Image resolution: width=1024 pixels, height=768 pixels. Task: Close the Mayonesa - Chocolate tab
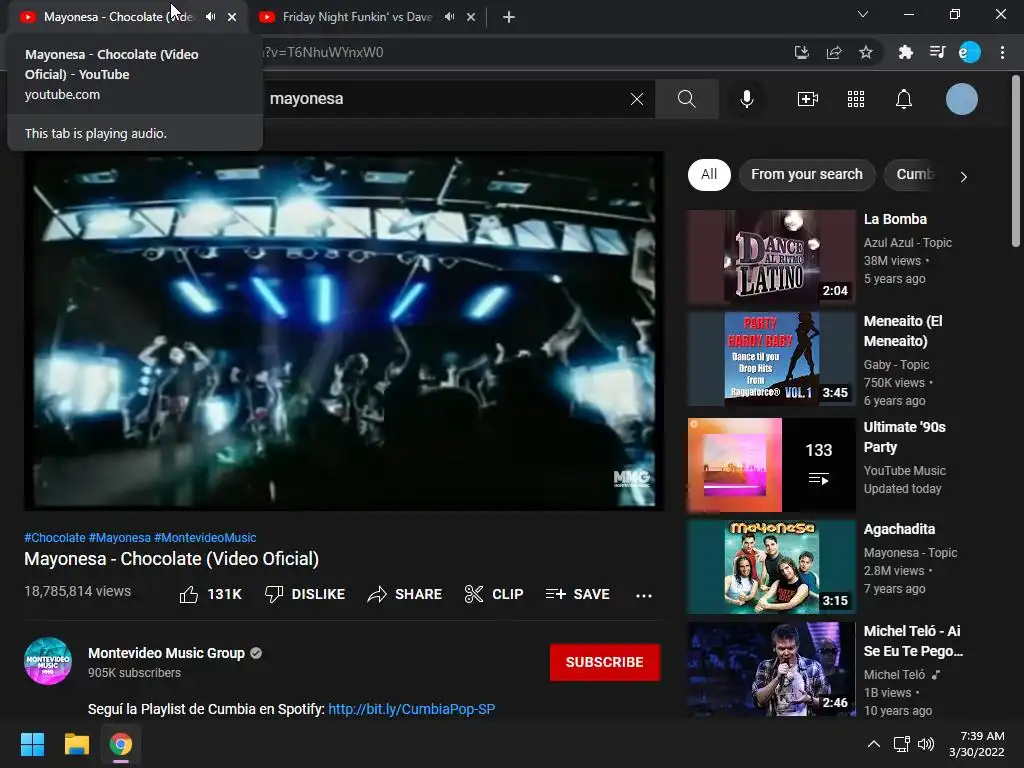(x=232, y=17)
